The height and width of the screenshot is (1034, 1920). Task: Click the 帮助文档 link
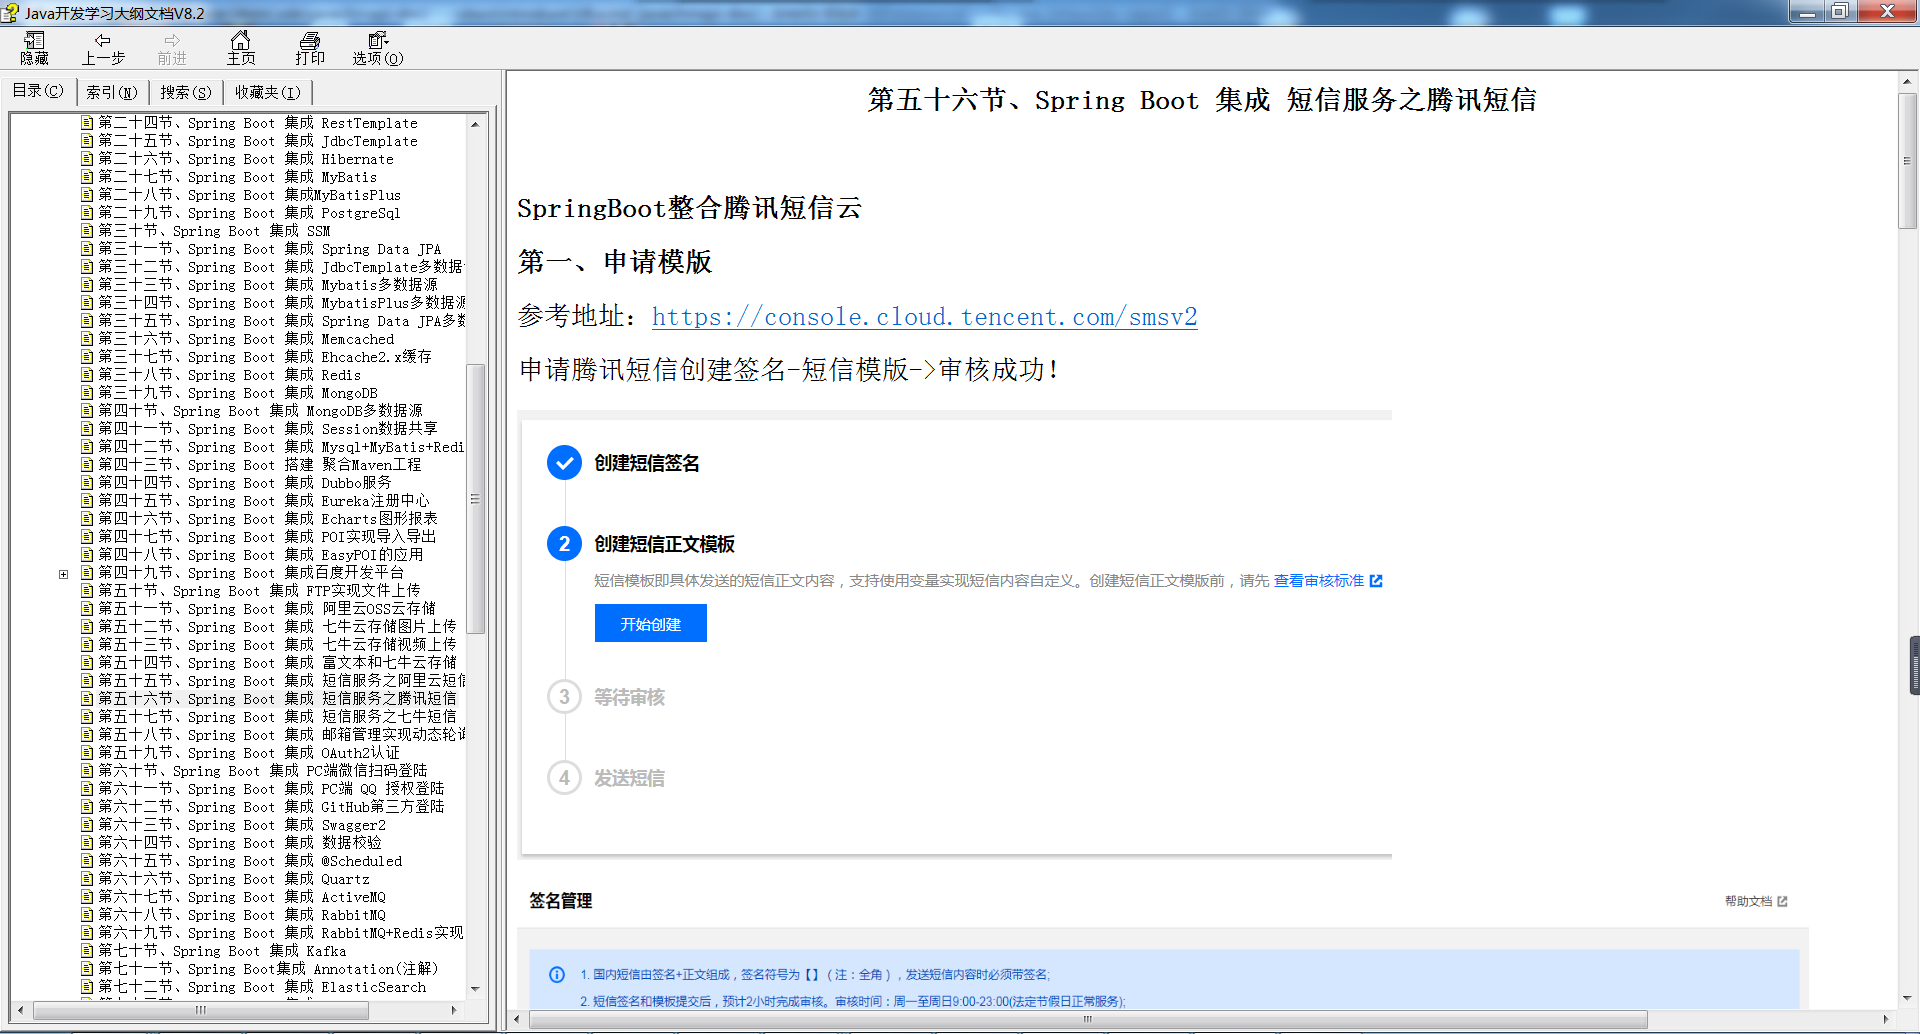coord(1755,901)
